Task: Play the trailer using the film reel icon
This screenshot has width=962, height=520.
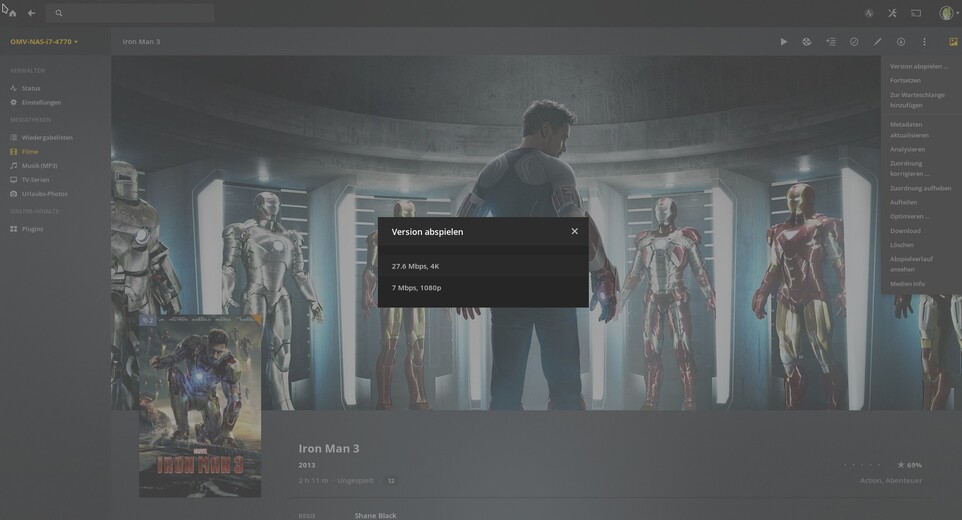Action: 807,42
